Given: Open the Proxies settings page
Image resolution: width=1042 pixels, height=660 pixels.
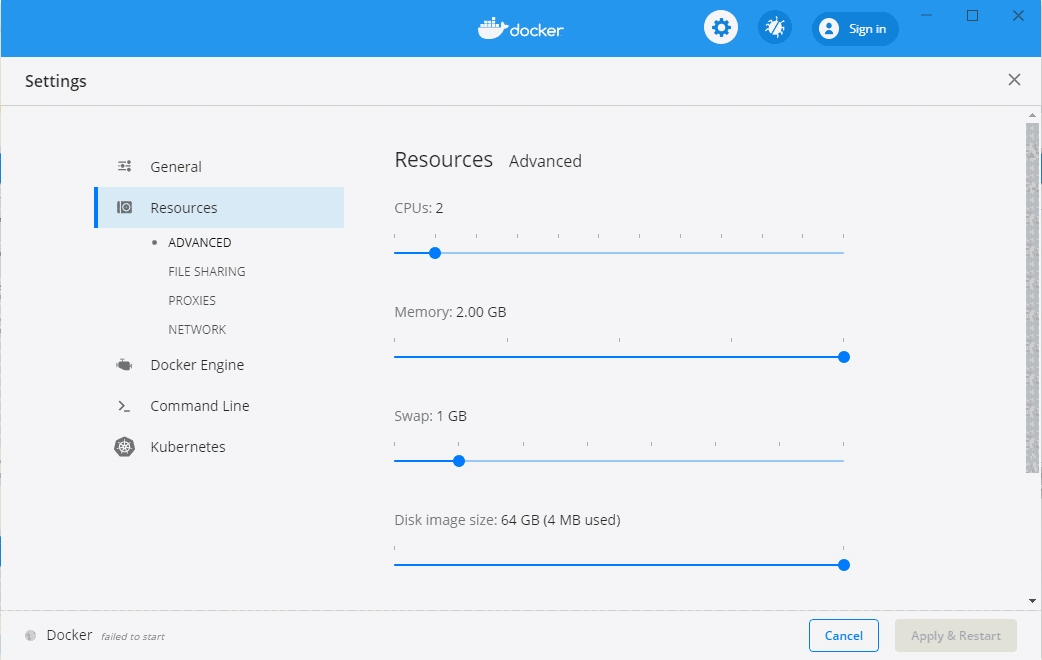Looking at the screenshot, I should point(192,300).
